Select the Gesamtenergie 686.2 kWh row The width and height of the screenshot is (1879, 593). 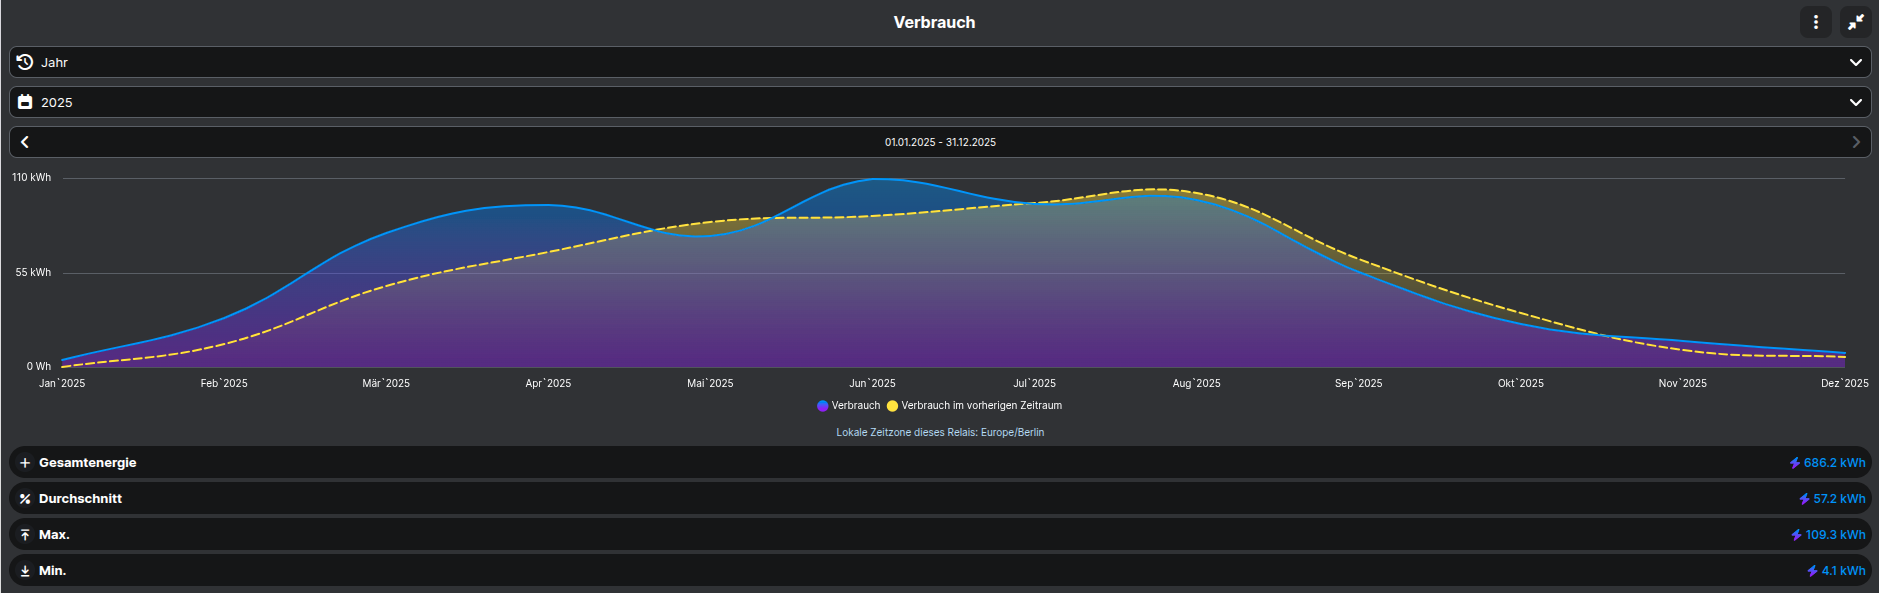pos(940,463)
